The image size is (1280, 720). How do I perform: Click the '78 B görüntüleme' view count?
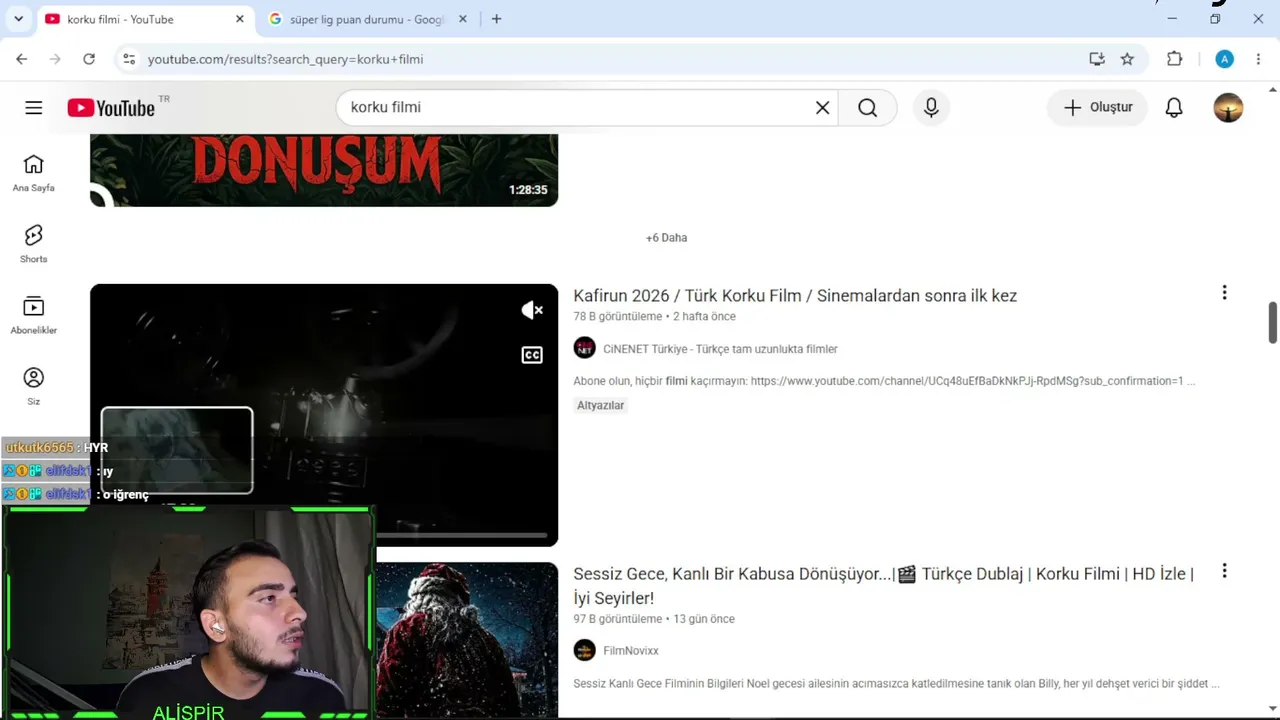point(618,317)
